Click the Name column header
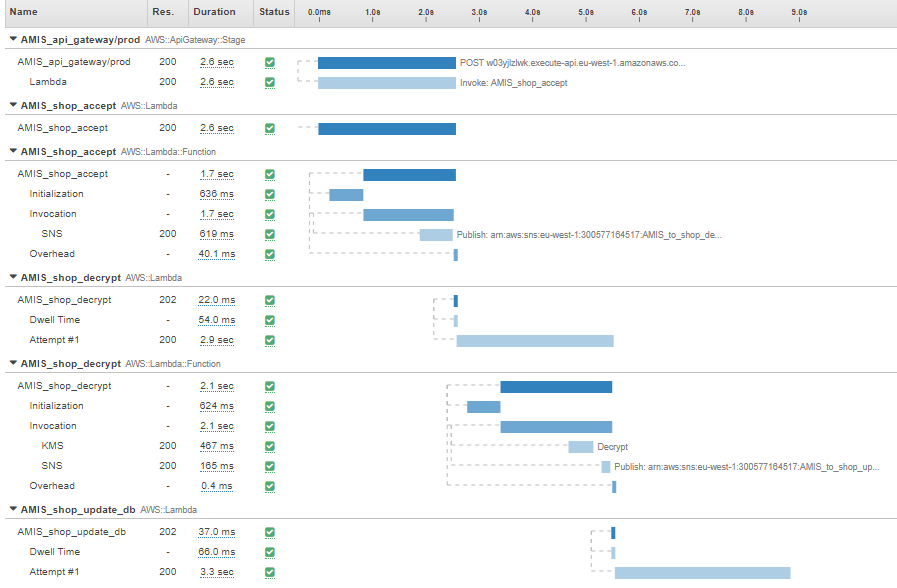897x588 pixels. click(23, 12)
